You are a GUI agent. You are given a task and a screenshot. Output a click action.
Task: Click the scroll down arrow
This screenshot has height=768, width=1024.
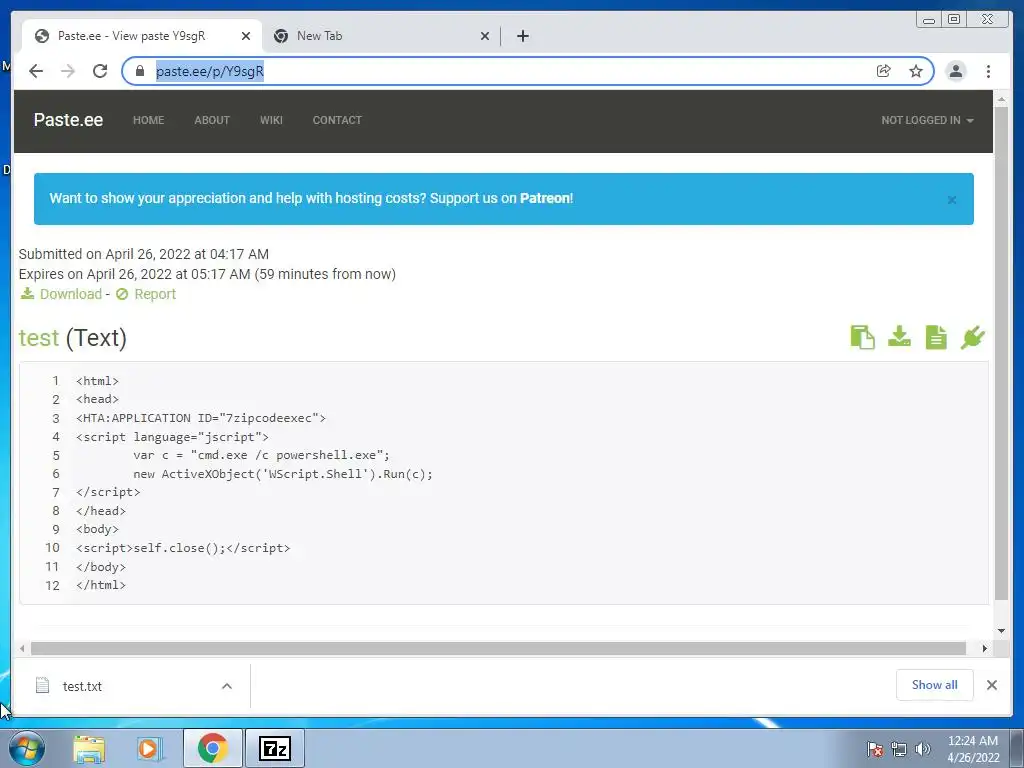click(x=1001, y=631)
